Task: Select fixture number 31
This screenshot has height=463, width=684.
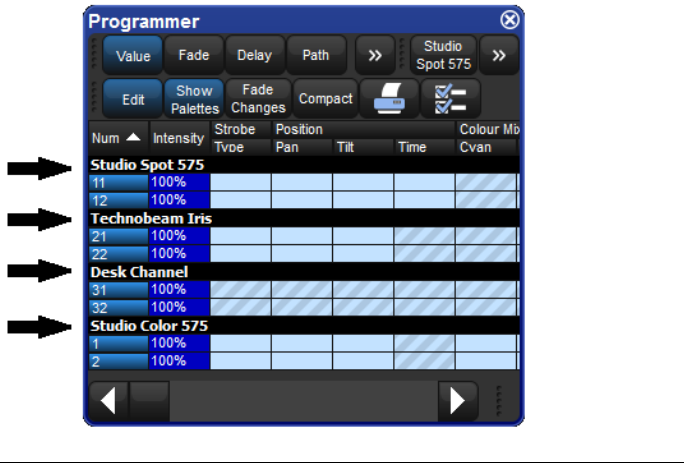Action: [119, 290]
